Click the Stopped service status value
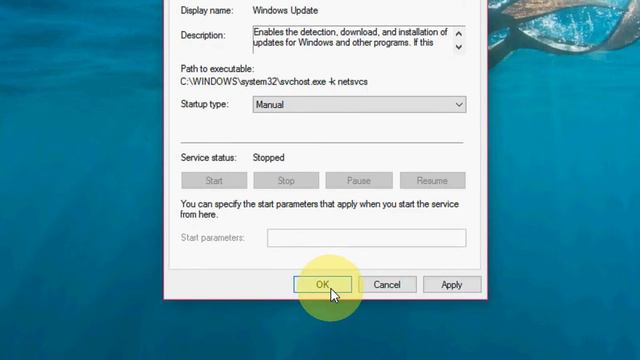The image size is (640, 360). tap(269, 158)
